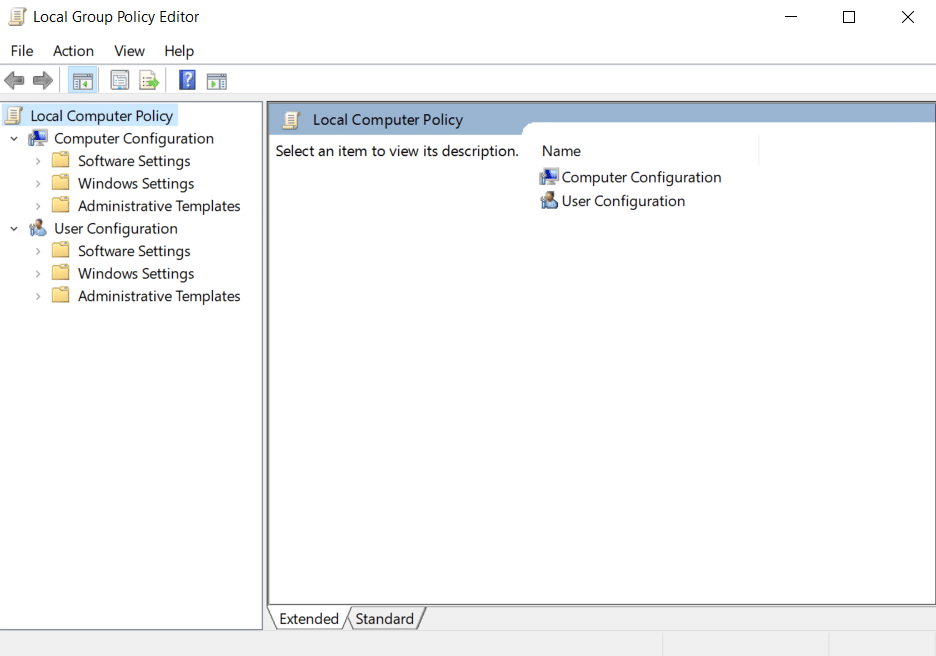This screenshot has width=936, height=656.
Task: Click the blue Help toolbar icon
Action: point(187,80)
